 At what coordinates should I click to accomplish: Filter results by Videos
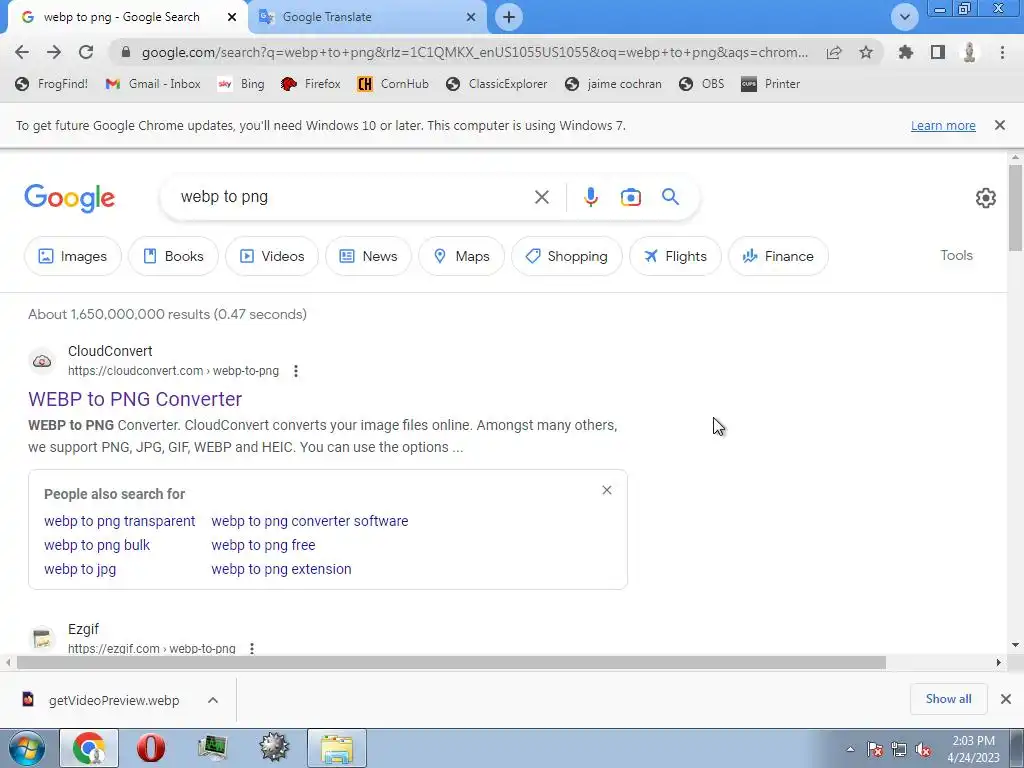(x=272, y=256)
